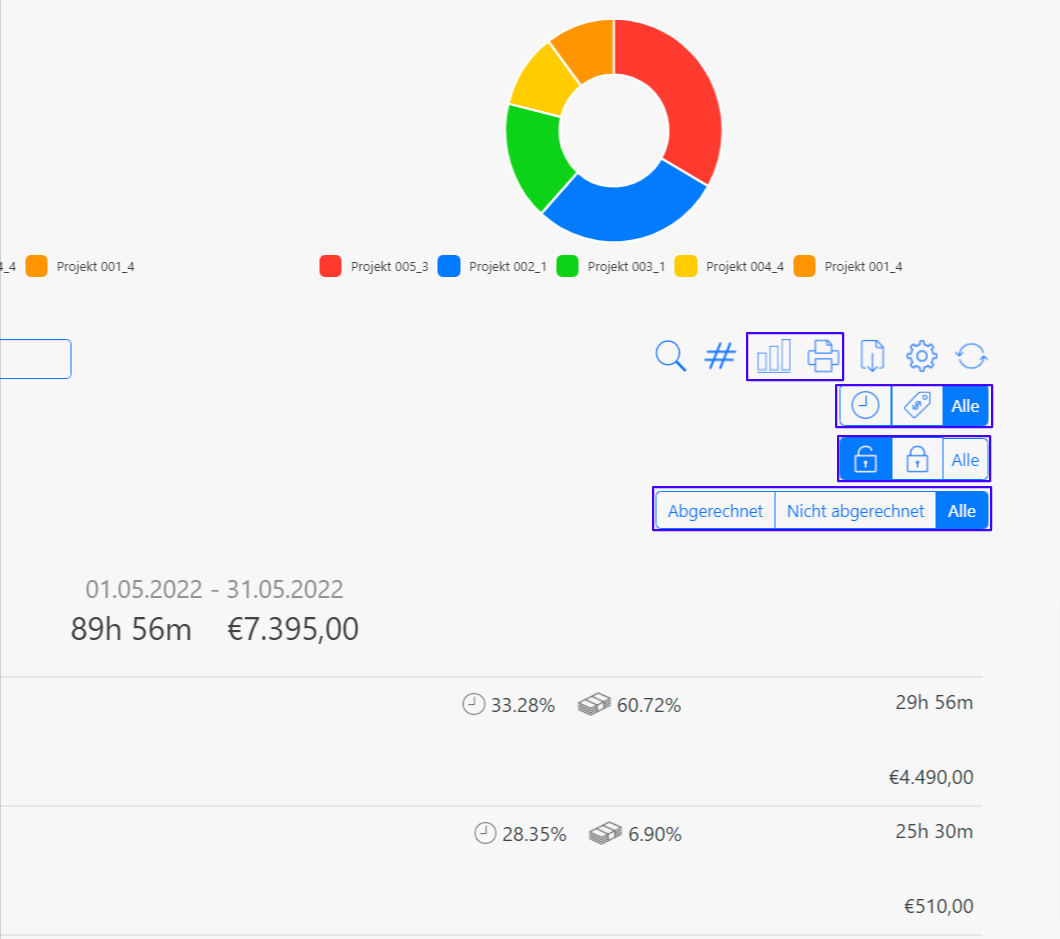The image size is (1060, 939).
Task: Click the red Projekt 005_3 legend swatch
Action: [330, 266]
